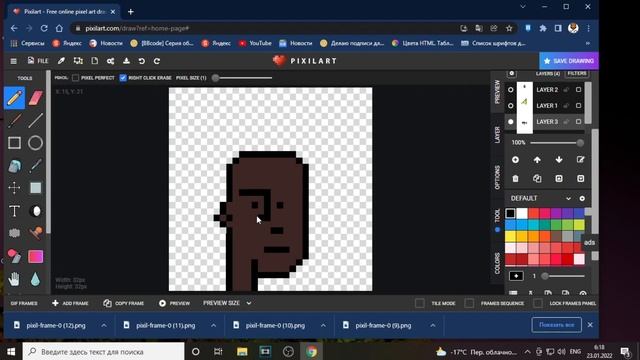Enable the Pixel Perfect checkbox
The height and width of the screenshot is (360, 640).
click(x=76, y=78)
